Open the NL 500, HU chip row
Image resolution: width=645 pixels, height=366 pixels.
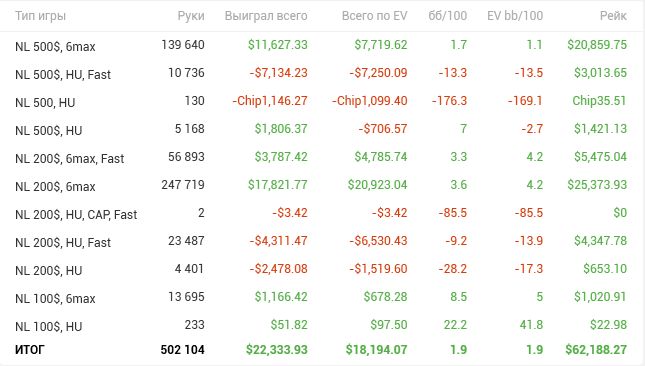321,102
